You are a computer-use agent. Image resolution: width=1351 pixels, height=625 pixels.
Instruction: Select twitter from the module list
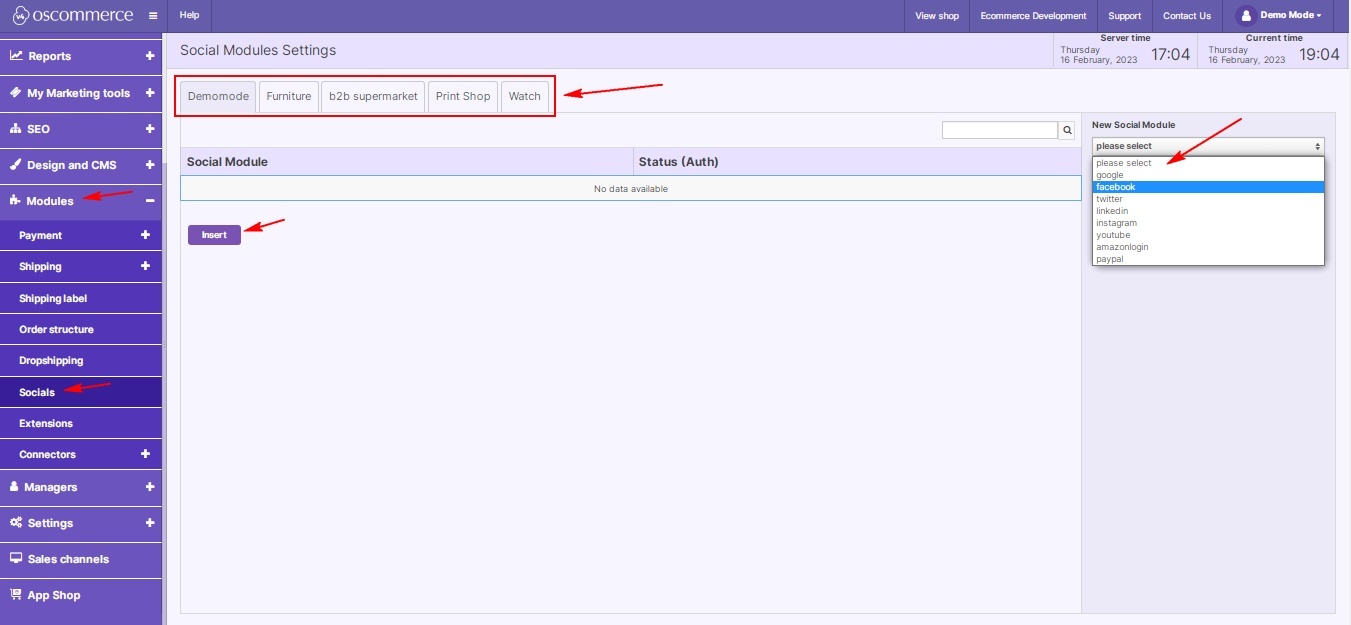[1208, 199]
